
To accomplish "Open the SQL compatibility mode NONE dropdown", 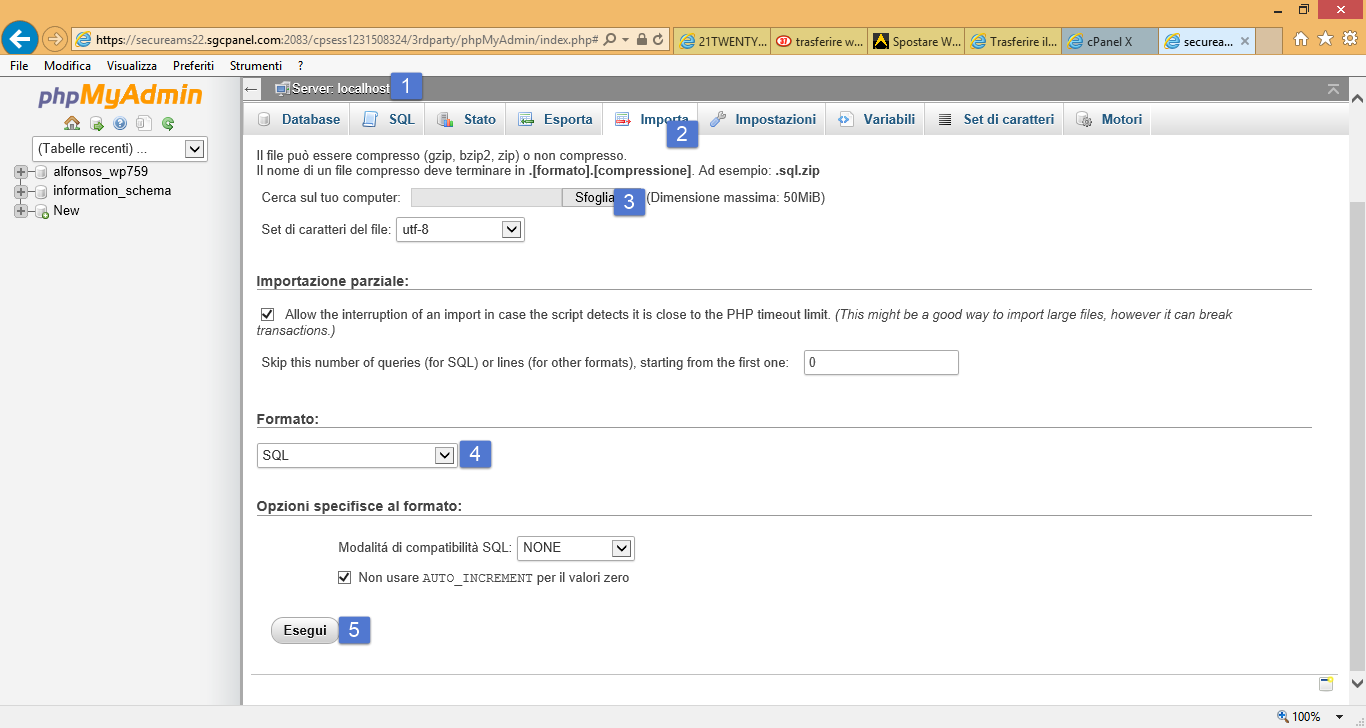I will [x=576, y=548].
